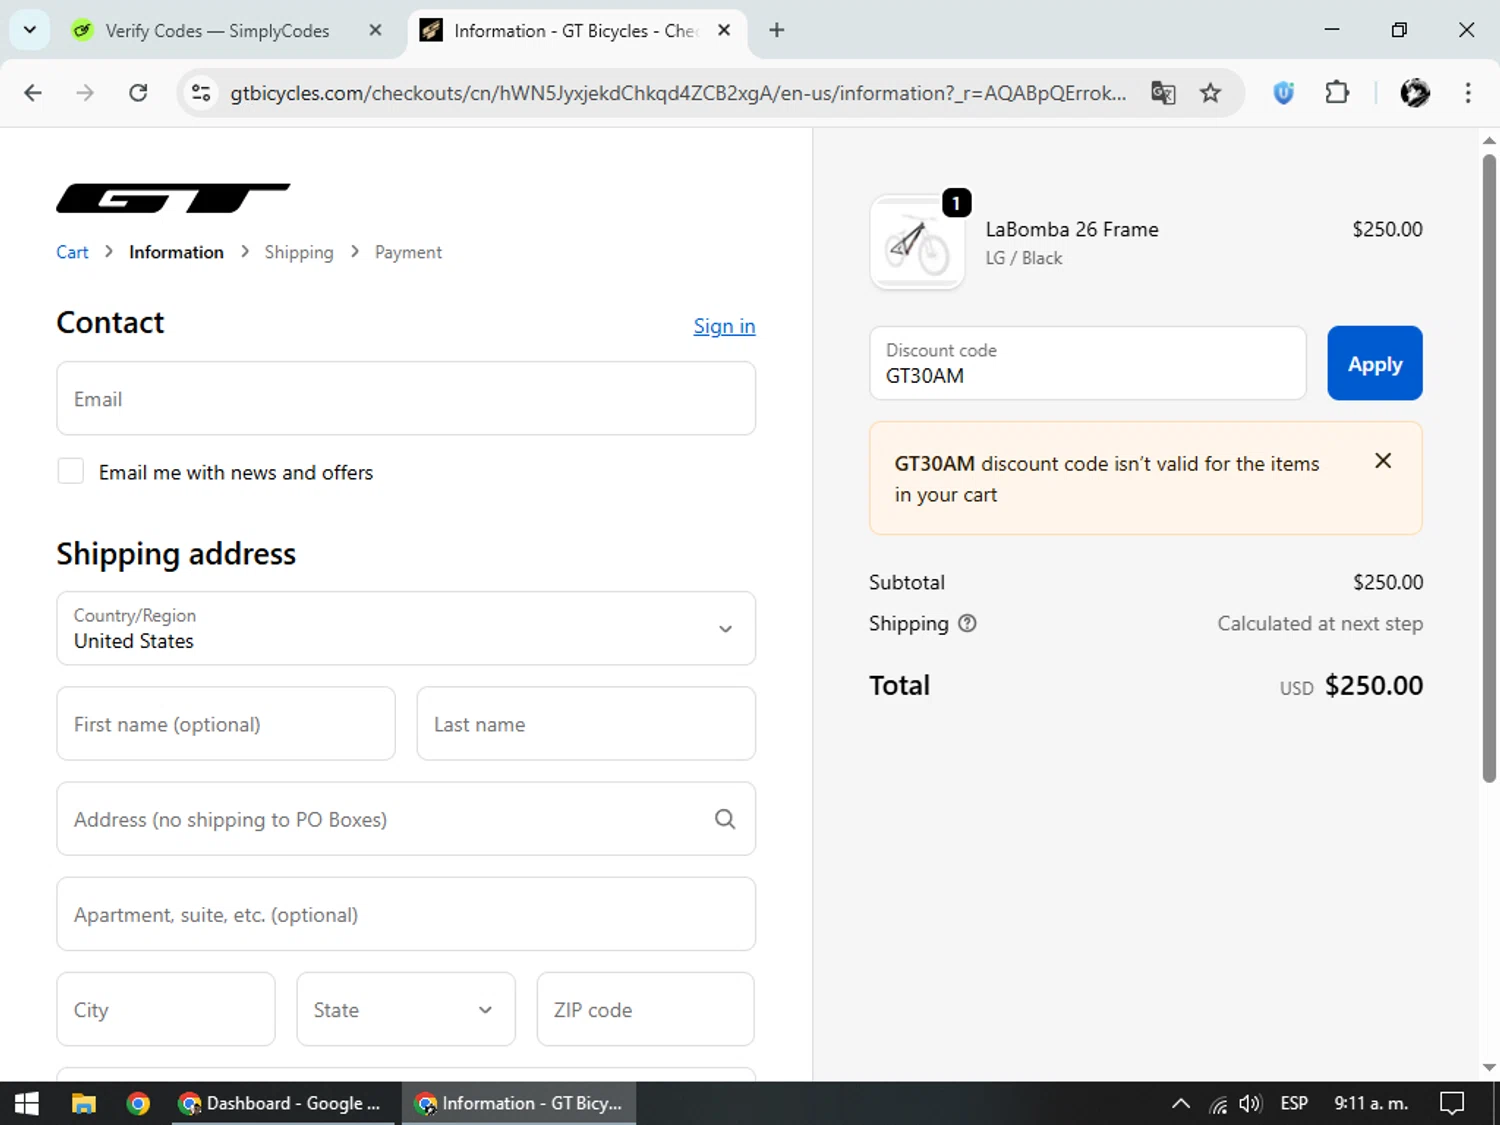
Task: Click LaBomba 26 Frame product thumbnail
Action: click(x=917, y=243)
